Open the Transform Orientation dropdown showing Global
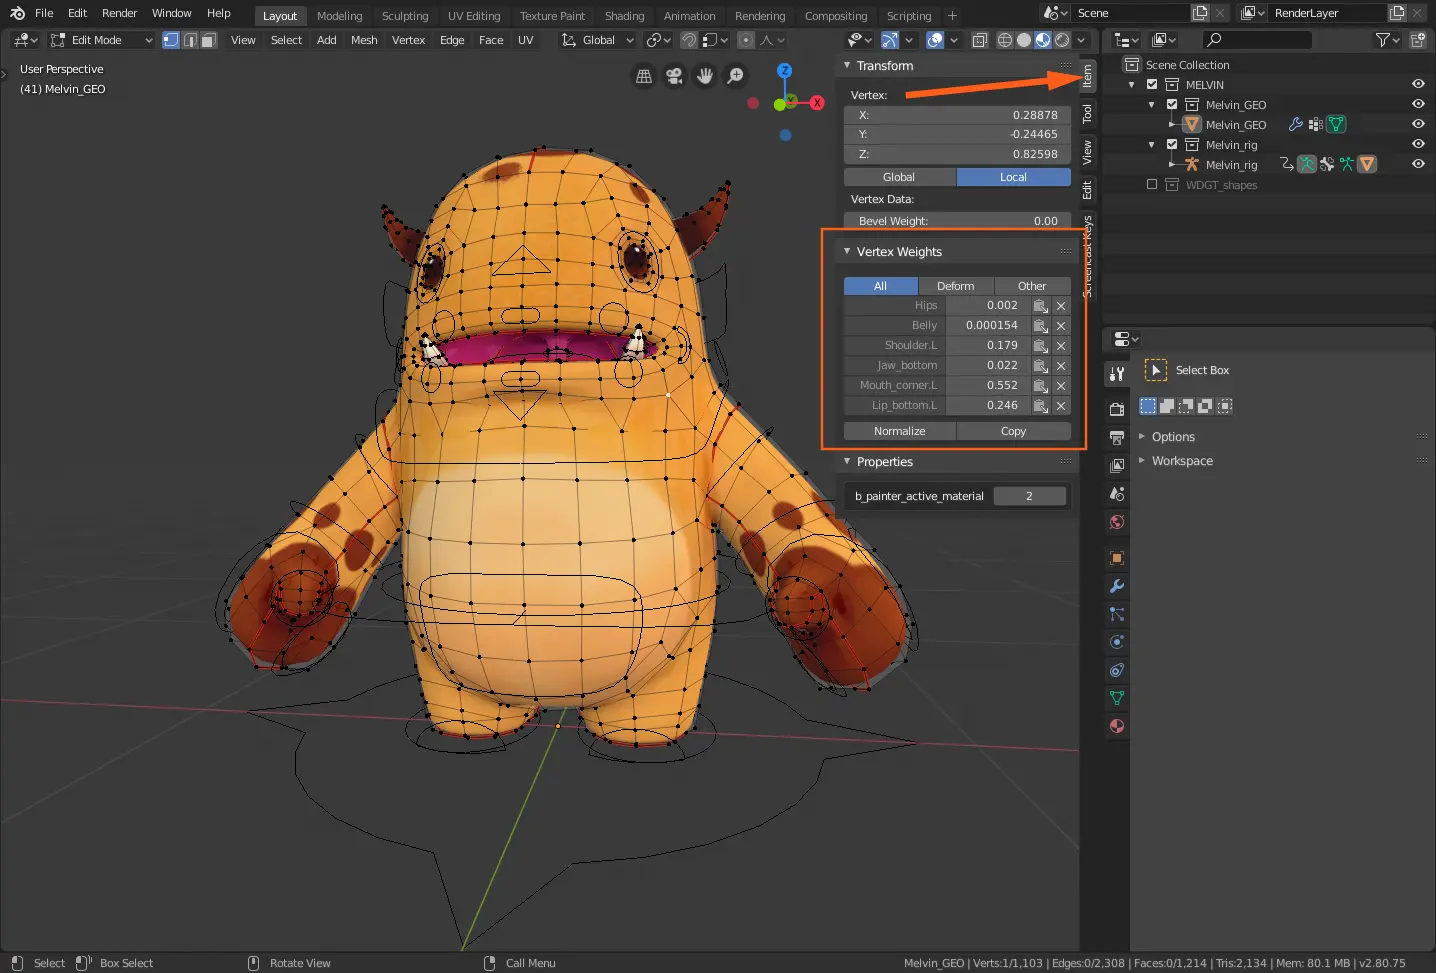Screen dimensions: 1436x973 pyautogui.click(x=597, y=40)
